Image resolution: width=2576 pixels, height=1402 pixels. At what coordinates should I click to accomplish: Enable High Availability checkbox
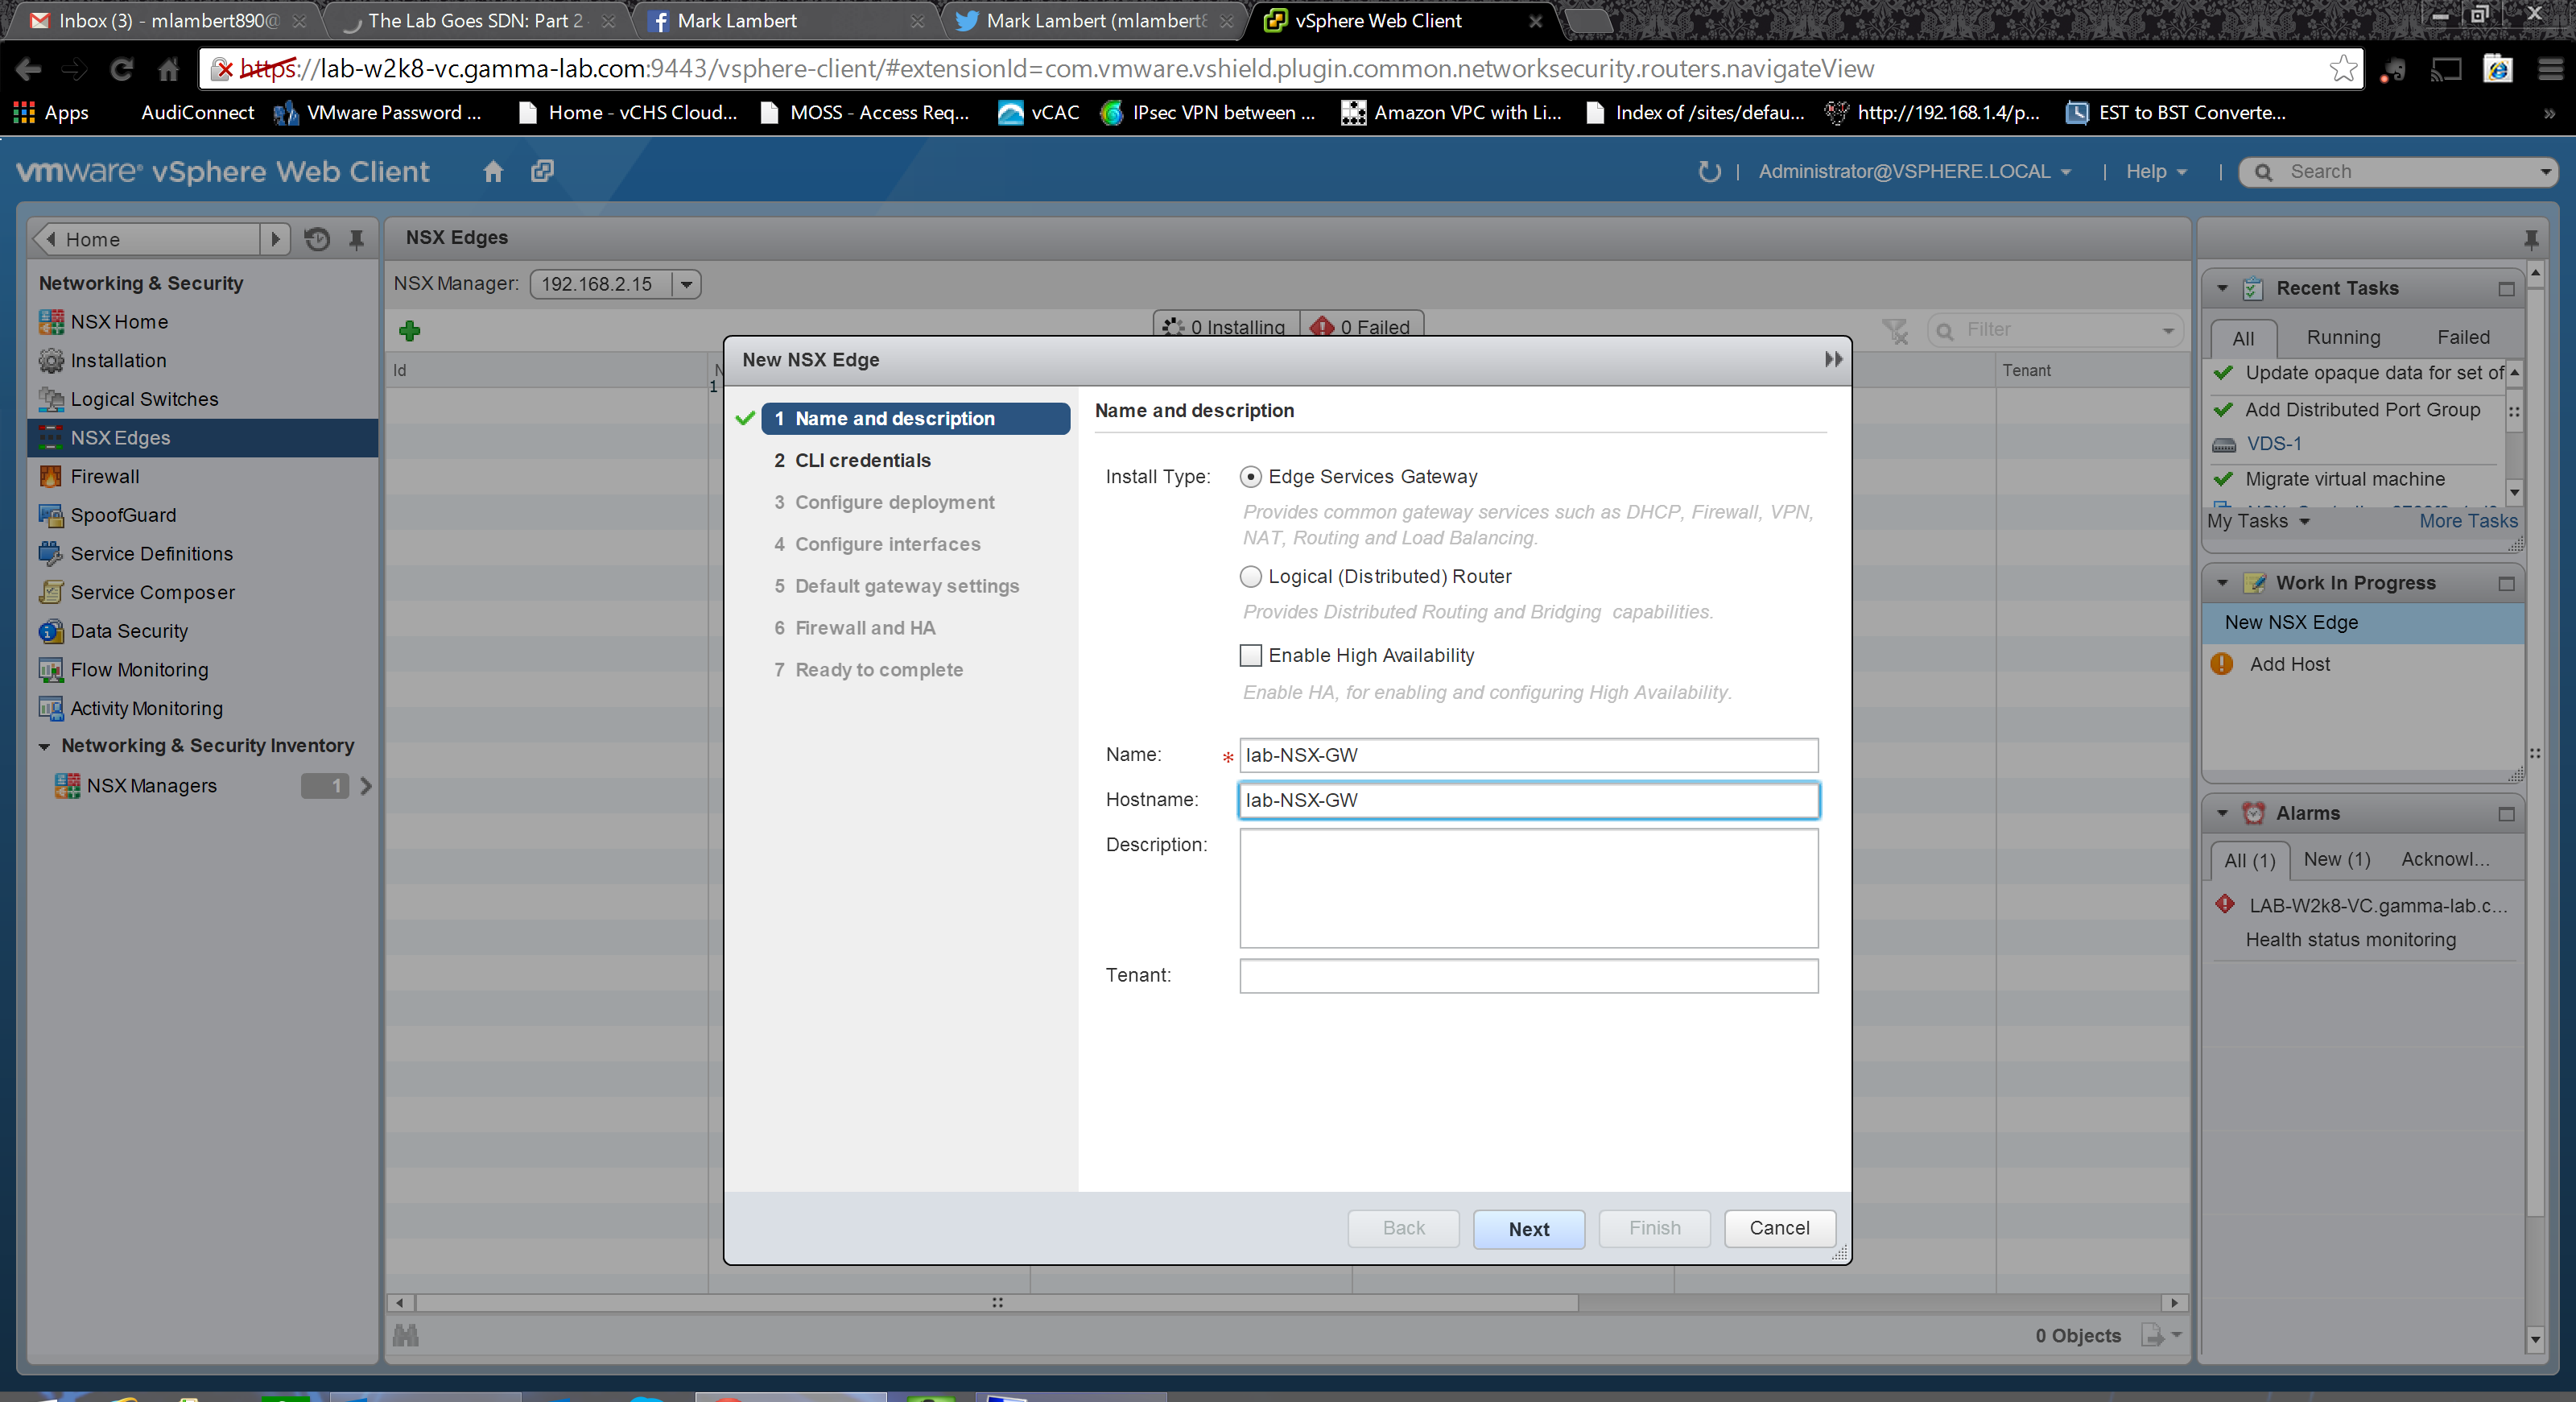(1250, 656)
